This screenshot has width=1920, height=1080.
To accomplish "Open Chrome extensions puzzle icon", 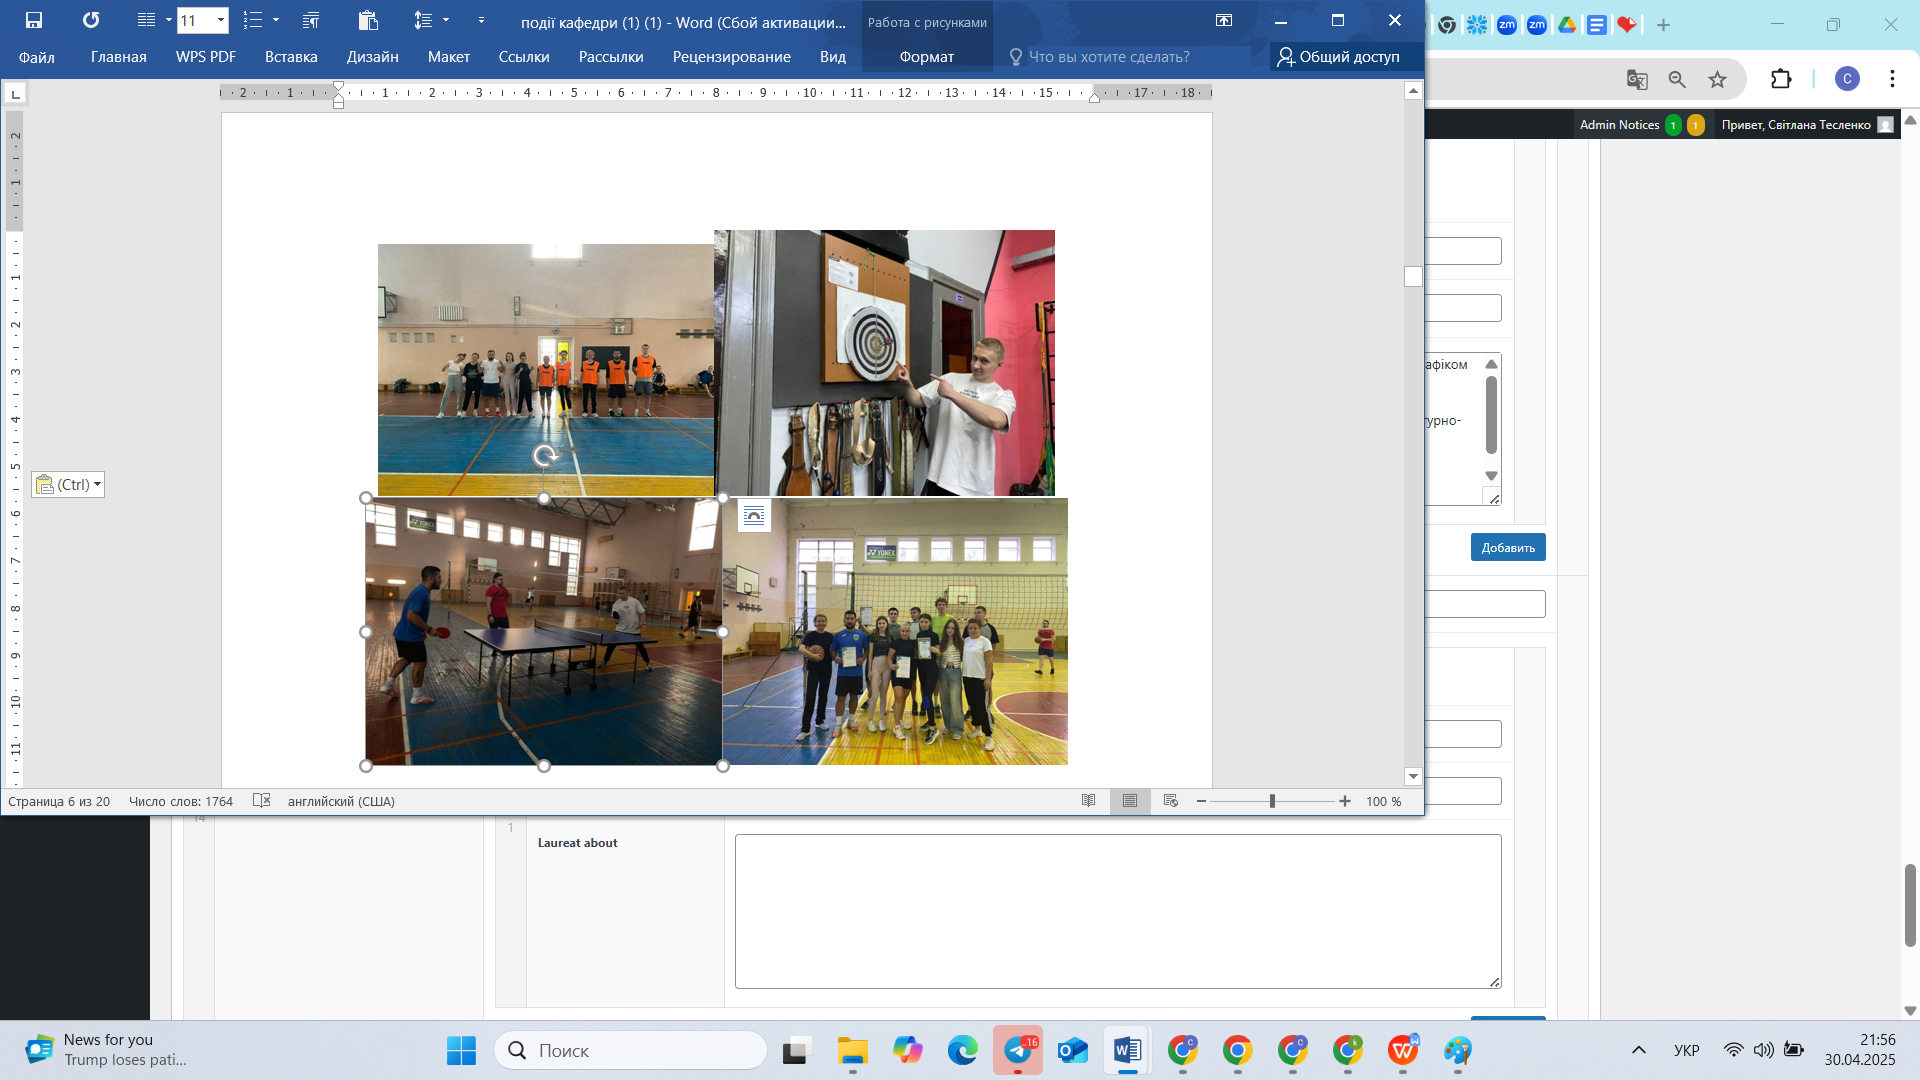I will 1781,79.
